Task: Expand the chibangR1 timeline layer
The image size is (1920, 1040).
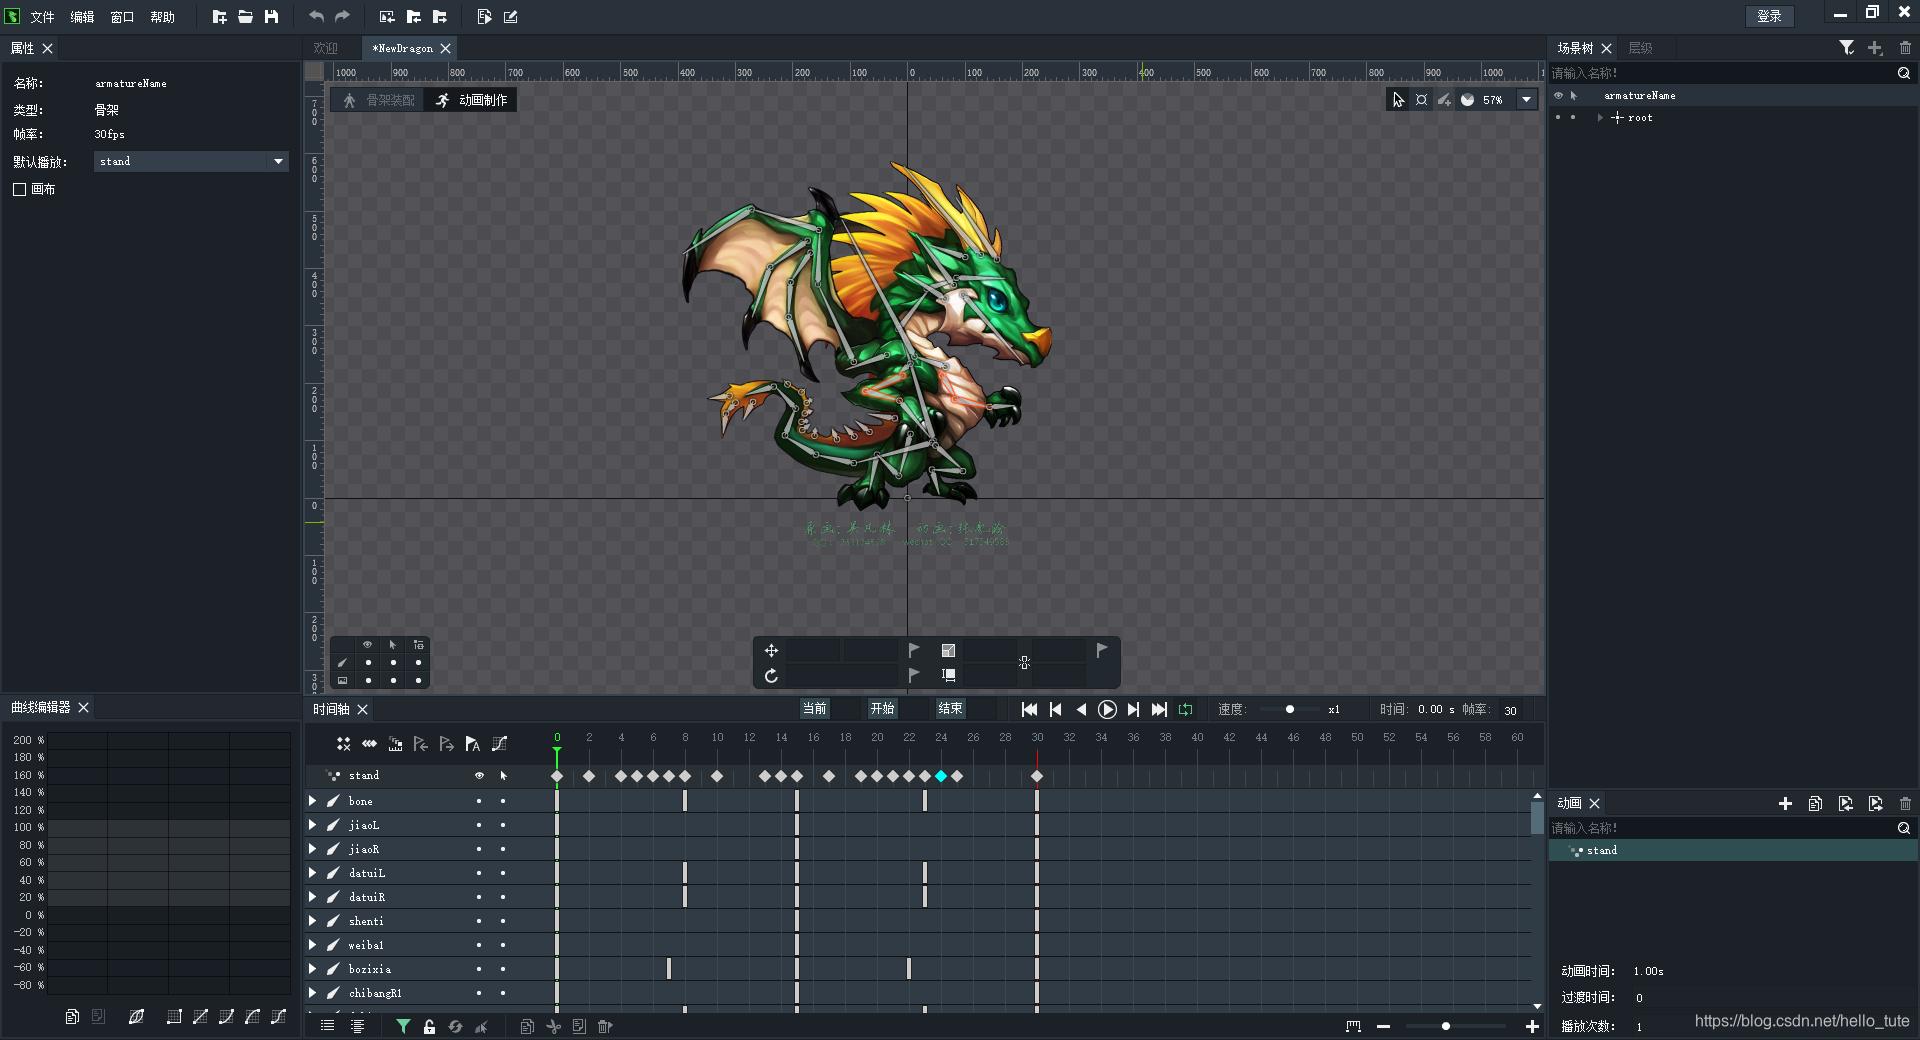Action: [x=312, y=993]
